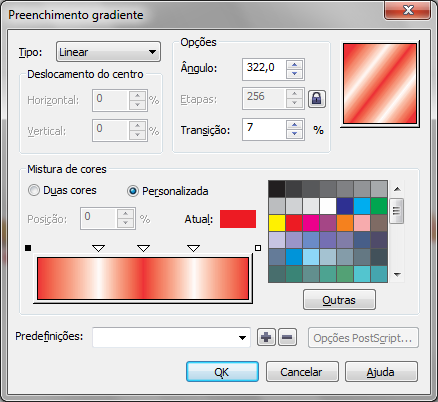
Task: Select the white end color marker
Action: coord(258,248)
